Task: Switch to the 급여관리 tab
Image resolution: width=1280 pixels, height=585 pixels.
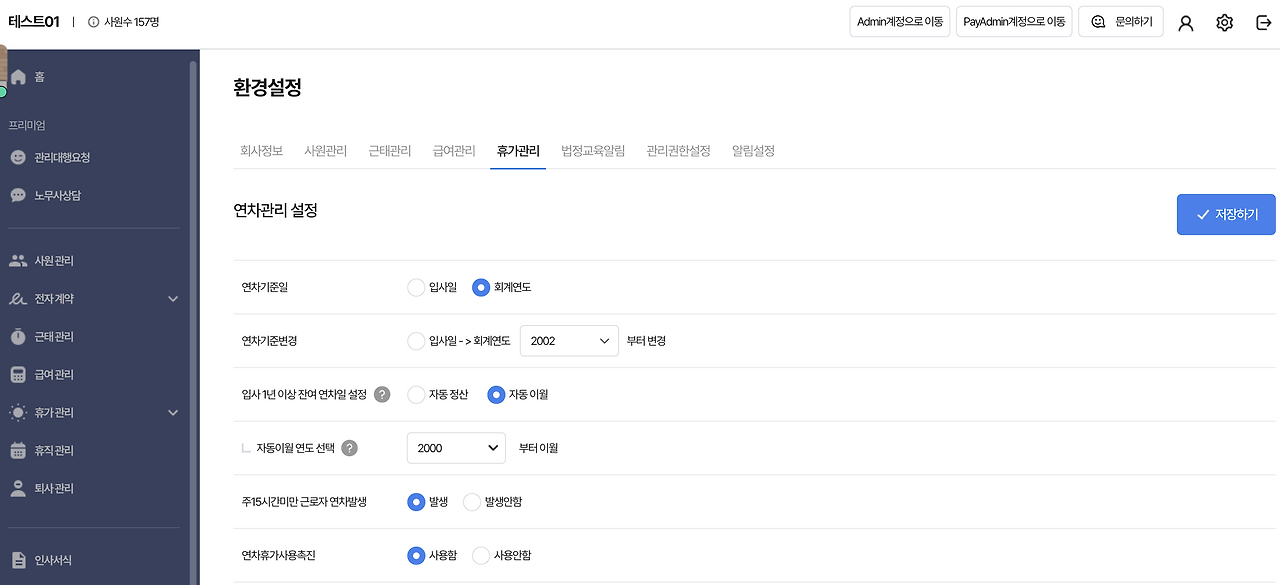Action: [454, 151]
